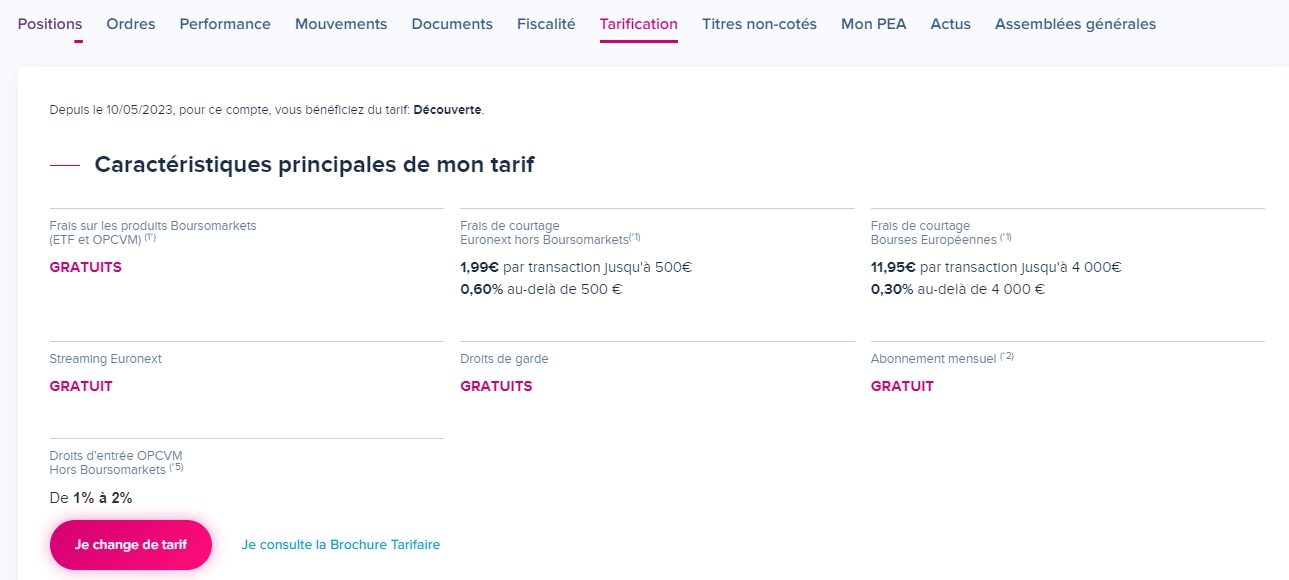Go to the Performance tab
The width and height of the screenshot is (1289, 580).
tap(225, 24)
